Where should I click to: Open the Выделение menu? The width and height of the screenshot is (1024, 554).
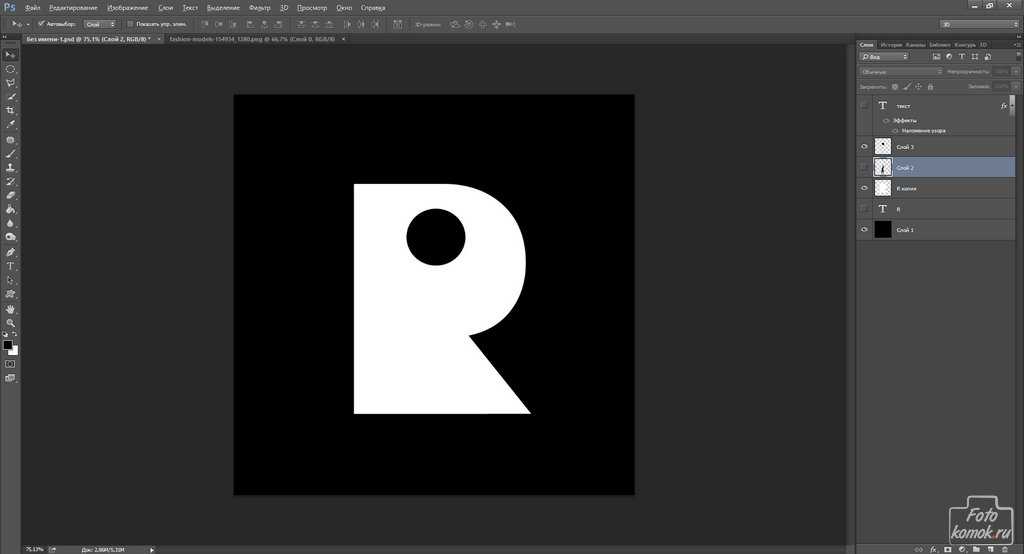(223, 8)
